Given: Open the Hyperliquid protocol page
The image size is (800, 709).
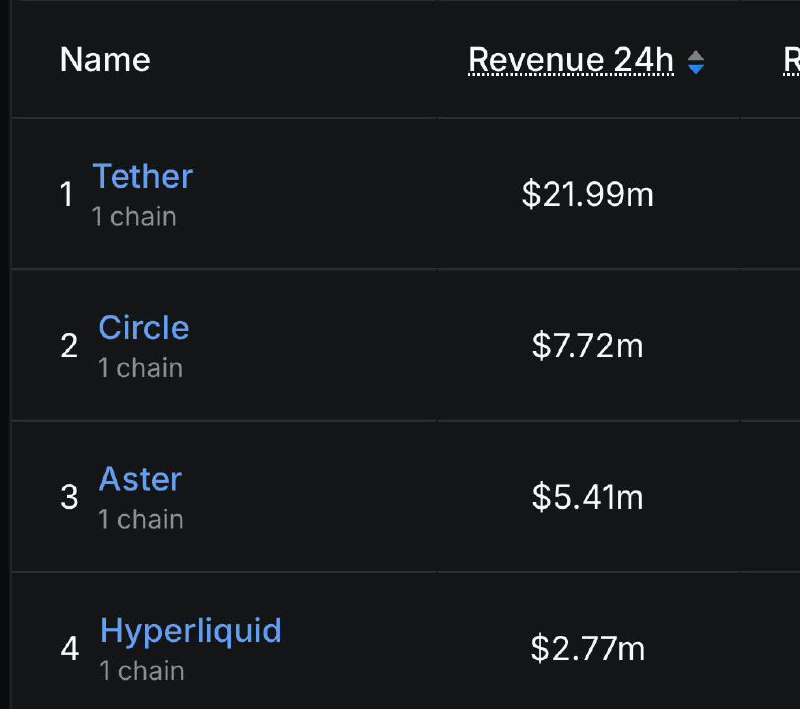Looking at the screenshot, I should (x=190, y=631).
